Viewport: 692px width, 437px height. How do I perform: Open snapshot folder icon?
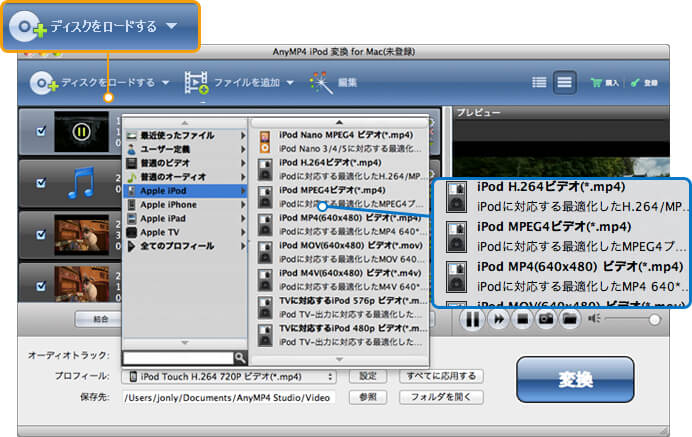point(570,319)
